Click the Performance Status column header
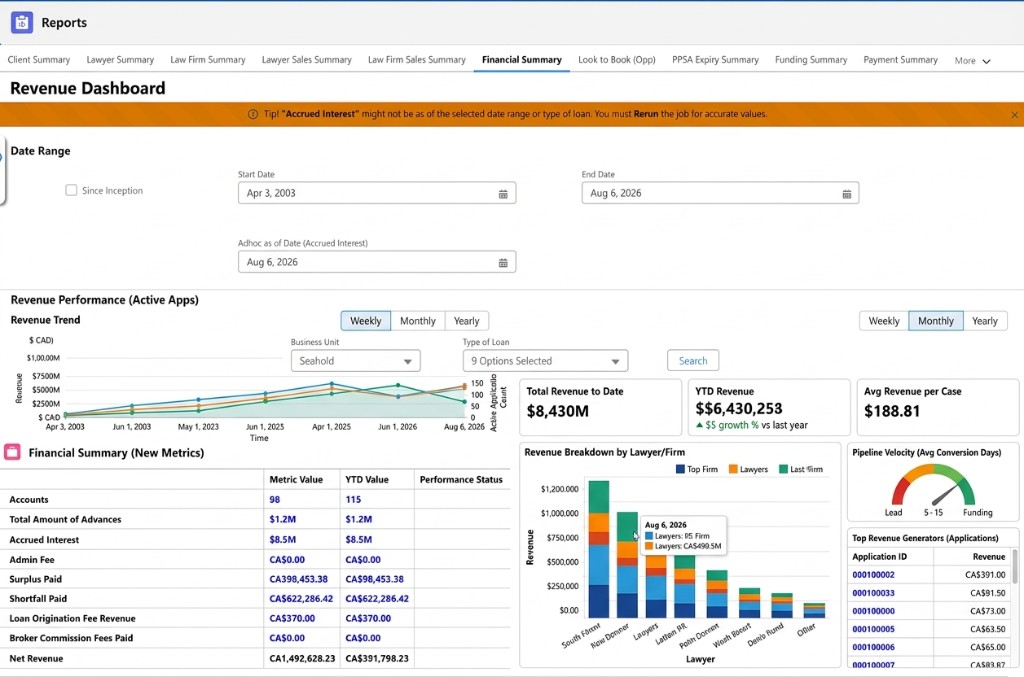1024x677 pixels. tap(461, 479)
